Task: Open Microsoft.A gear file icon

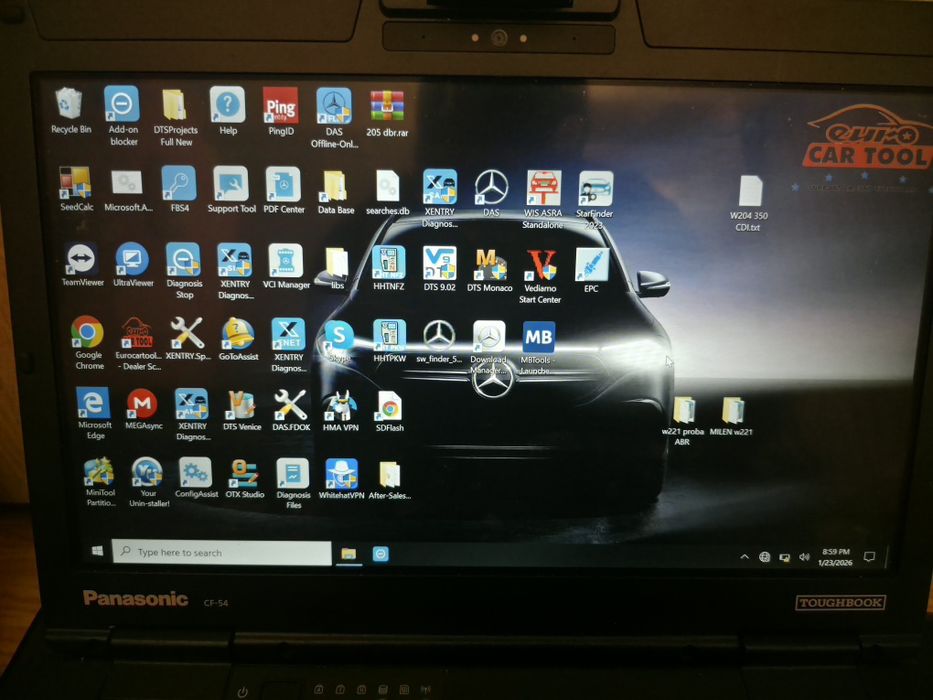Action: pos(127,183)
